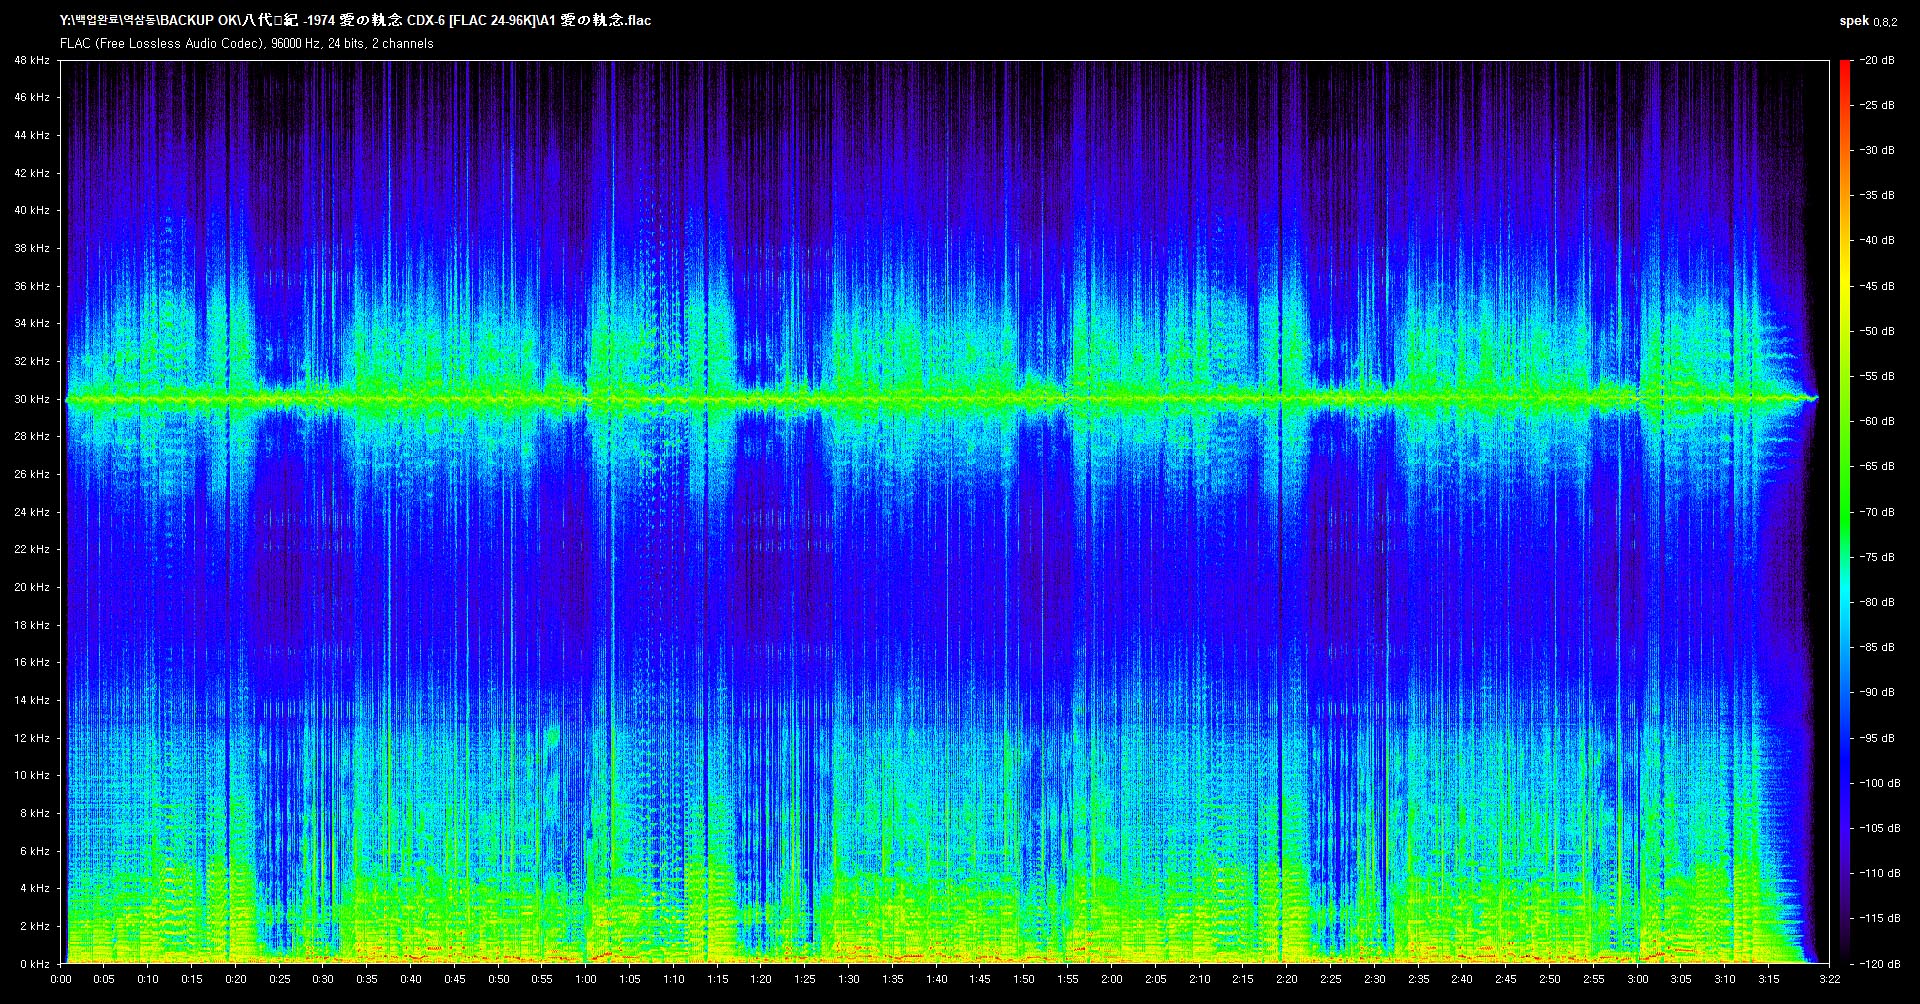Viewport: 1920px width, 1004px height.
Task: Click the bright 30 kHz line in spectrogram
Action: point(940,399)
